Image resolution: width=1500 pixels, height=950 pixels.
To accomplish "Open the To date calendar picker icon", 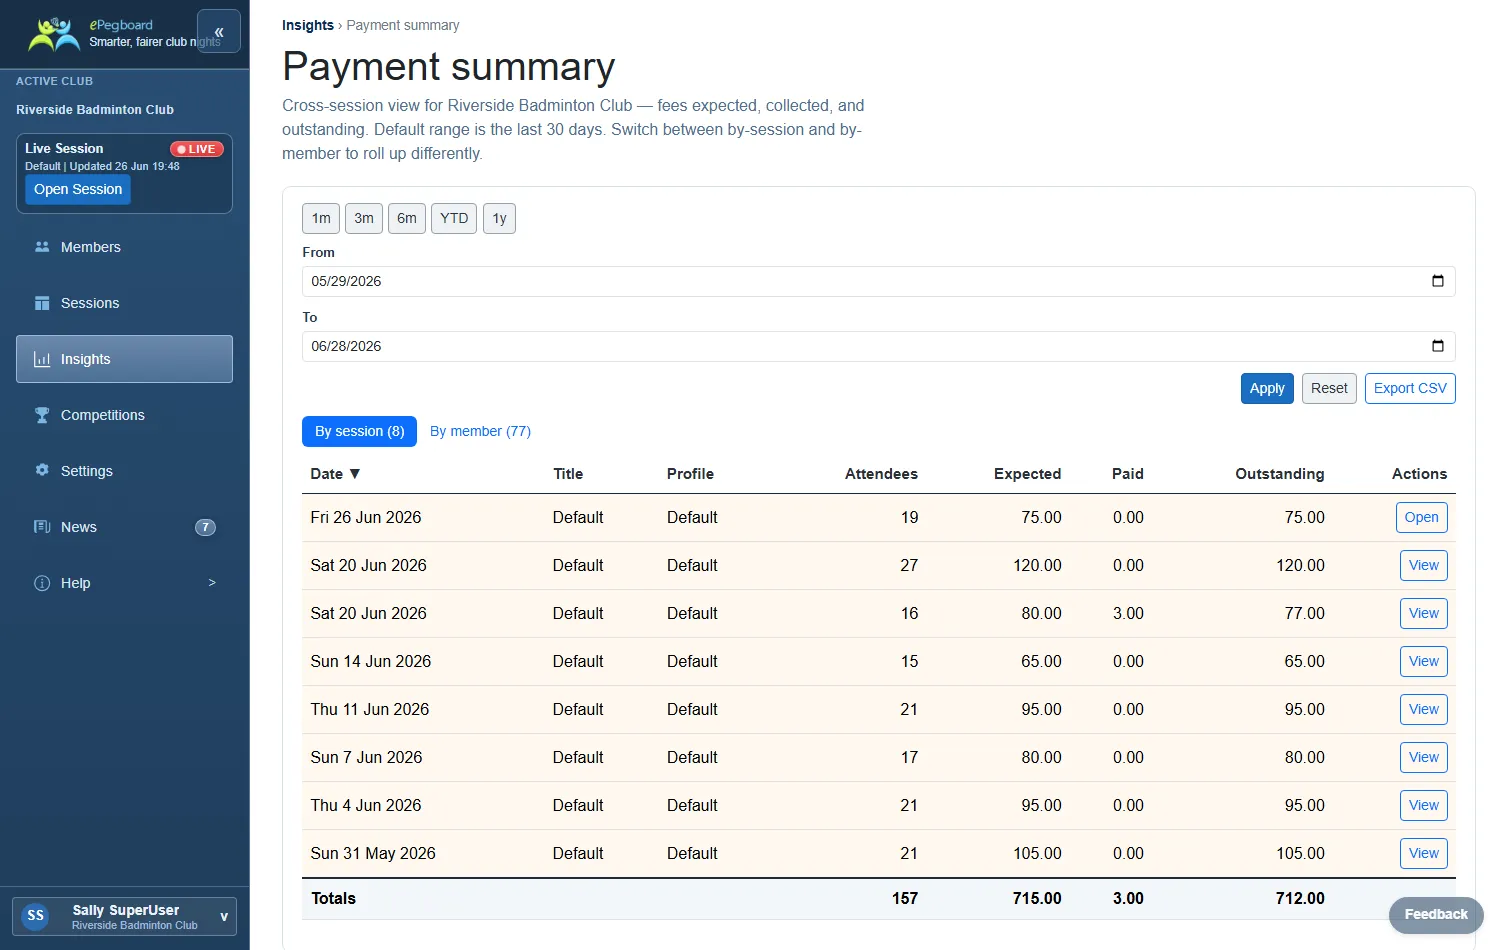I will click(x=1438, y=346).
